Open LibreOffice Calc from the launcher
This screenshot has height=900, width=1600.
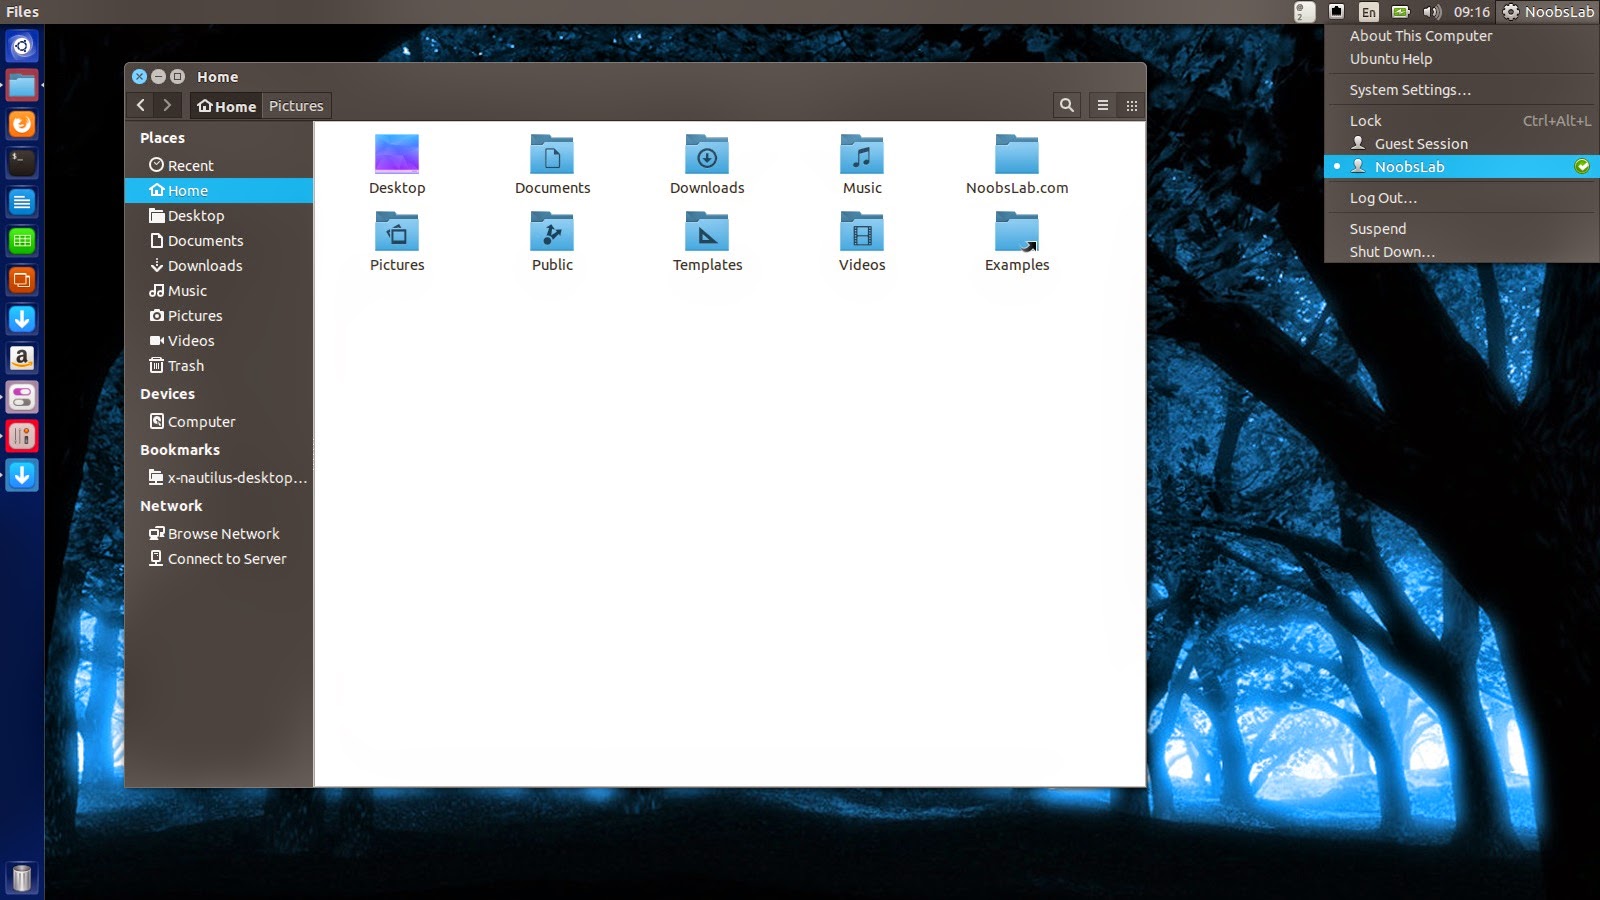[22, 241]
